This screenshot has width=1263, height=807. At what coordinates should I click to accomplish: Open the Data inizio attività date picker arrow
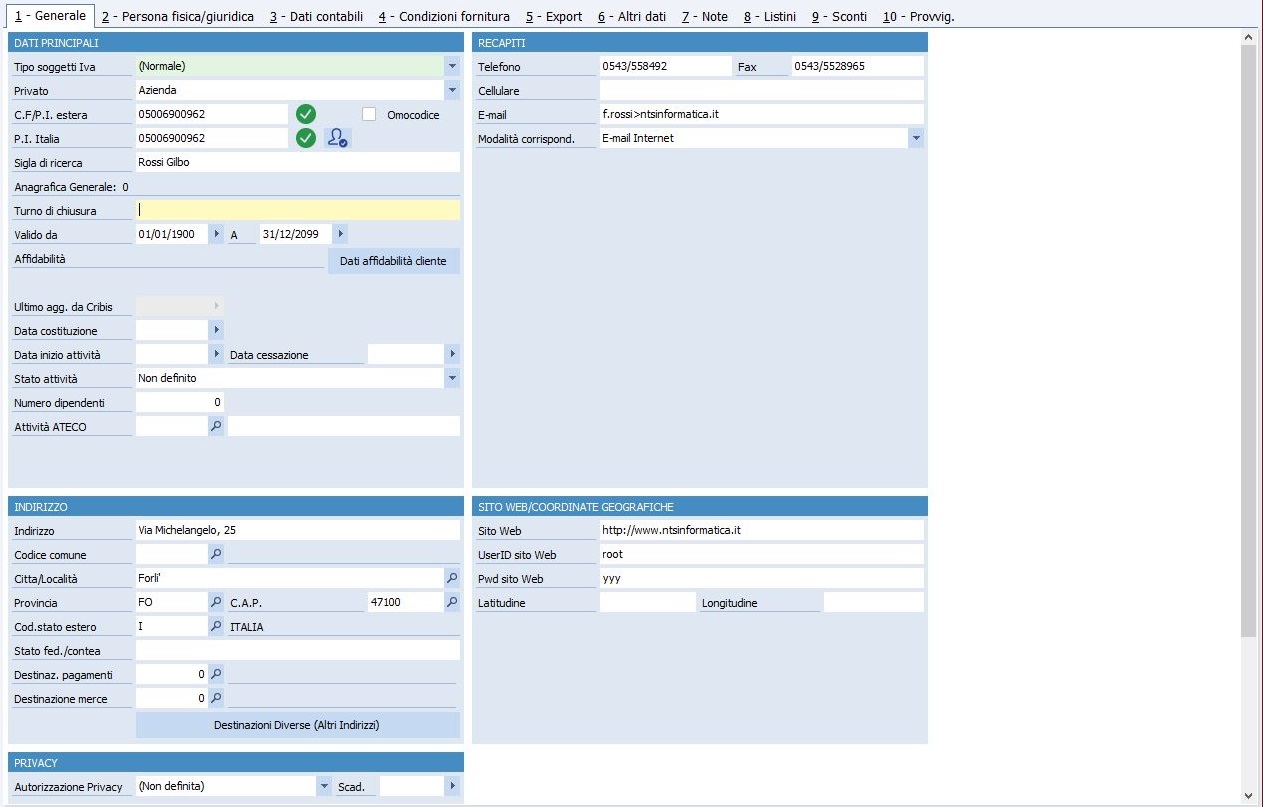(216, 355)
